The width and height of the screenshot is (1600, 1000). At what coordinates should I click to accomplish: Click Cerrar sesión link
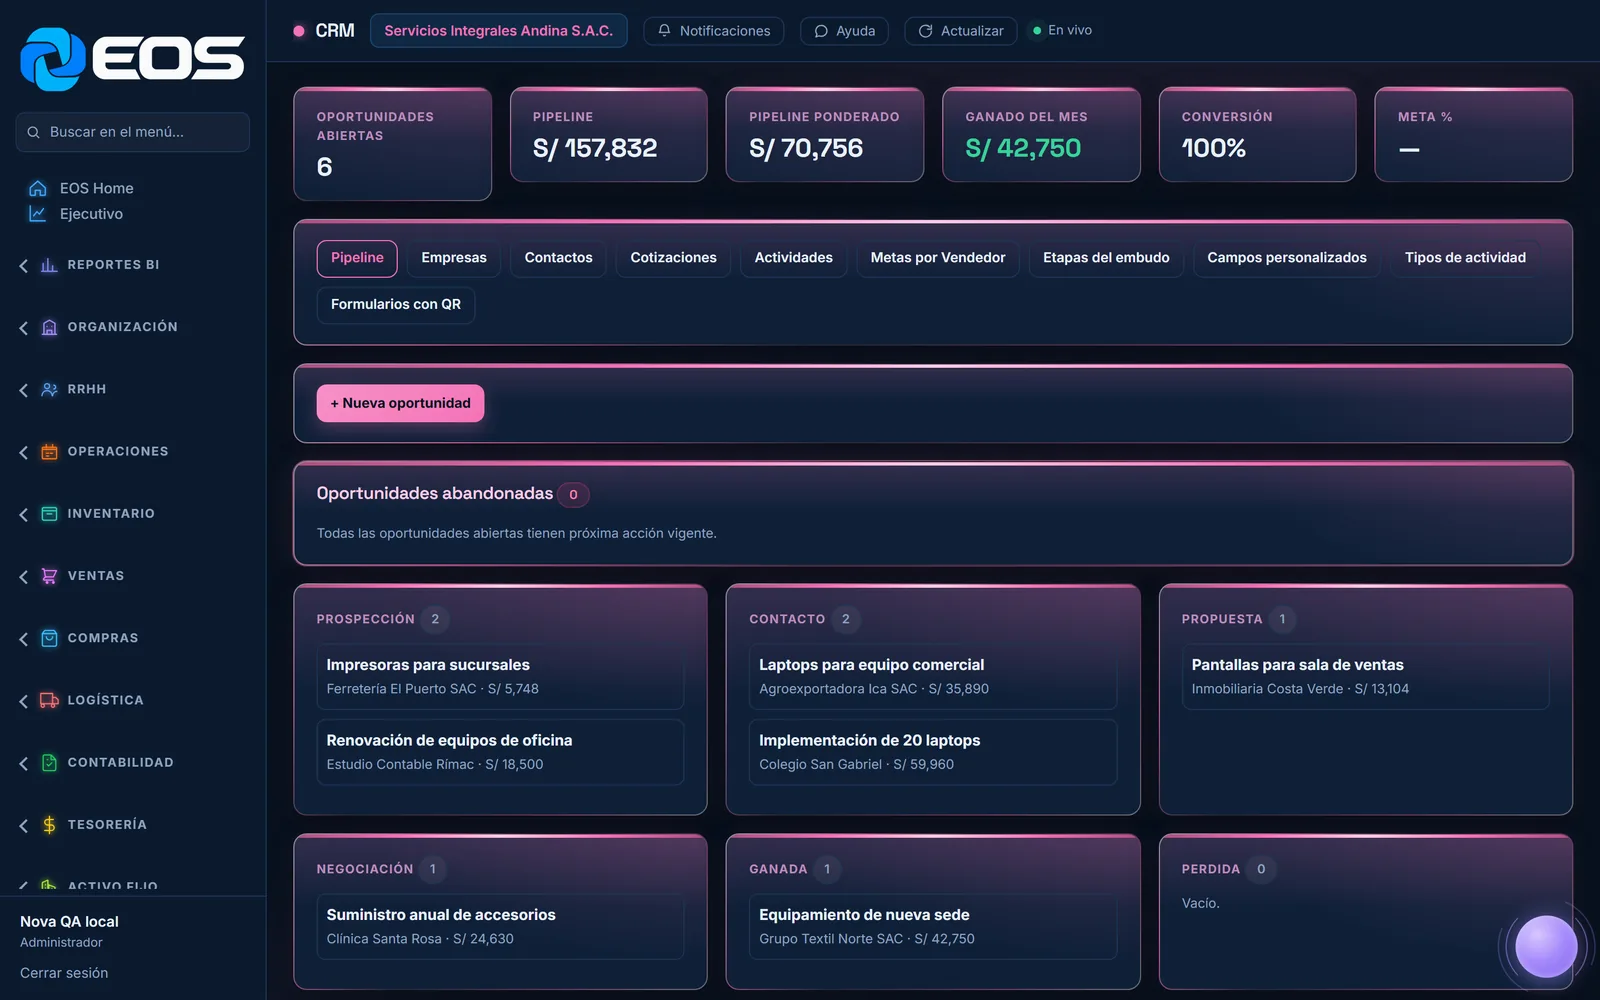(x=64, y=973)
